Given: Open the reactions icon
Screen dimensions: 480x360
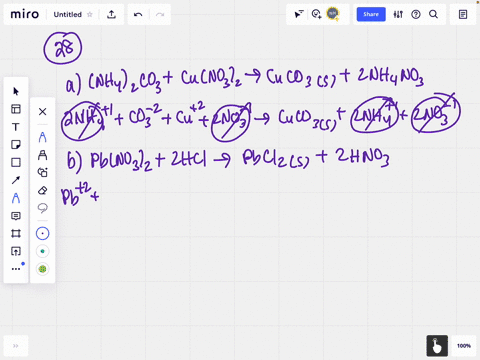Looking at the screenshot, I should tap(316, 14).
